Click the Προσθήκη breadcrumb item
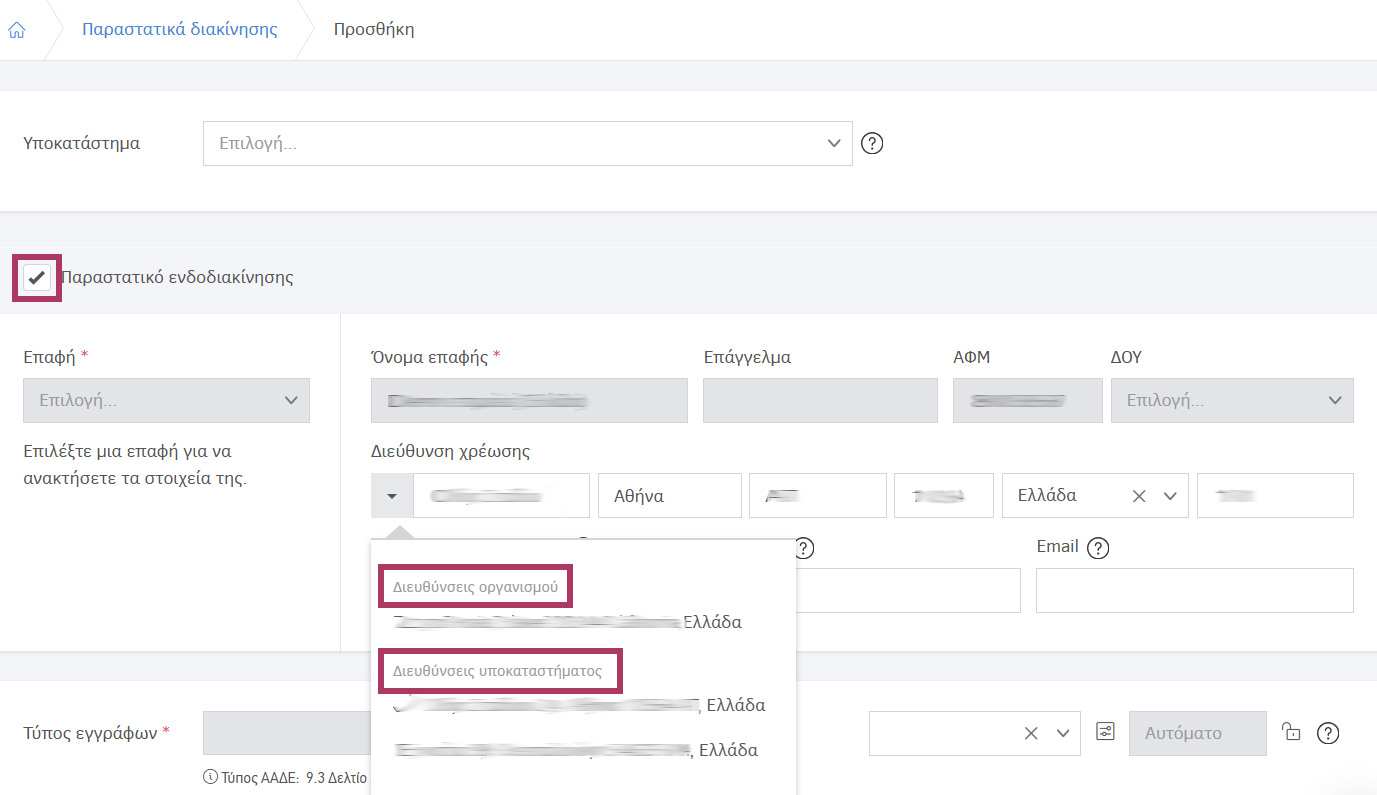The height and width of the screenshot is (795, 1377). [x=373, y=29]
